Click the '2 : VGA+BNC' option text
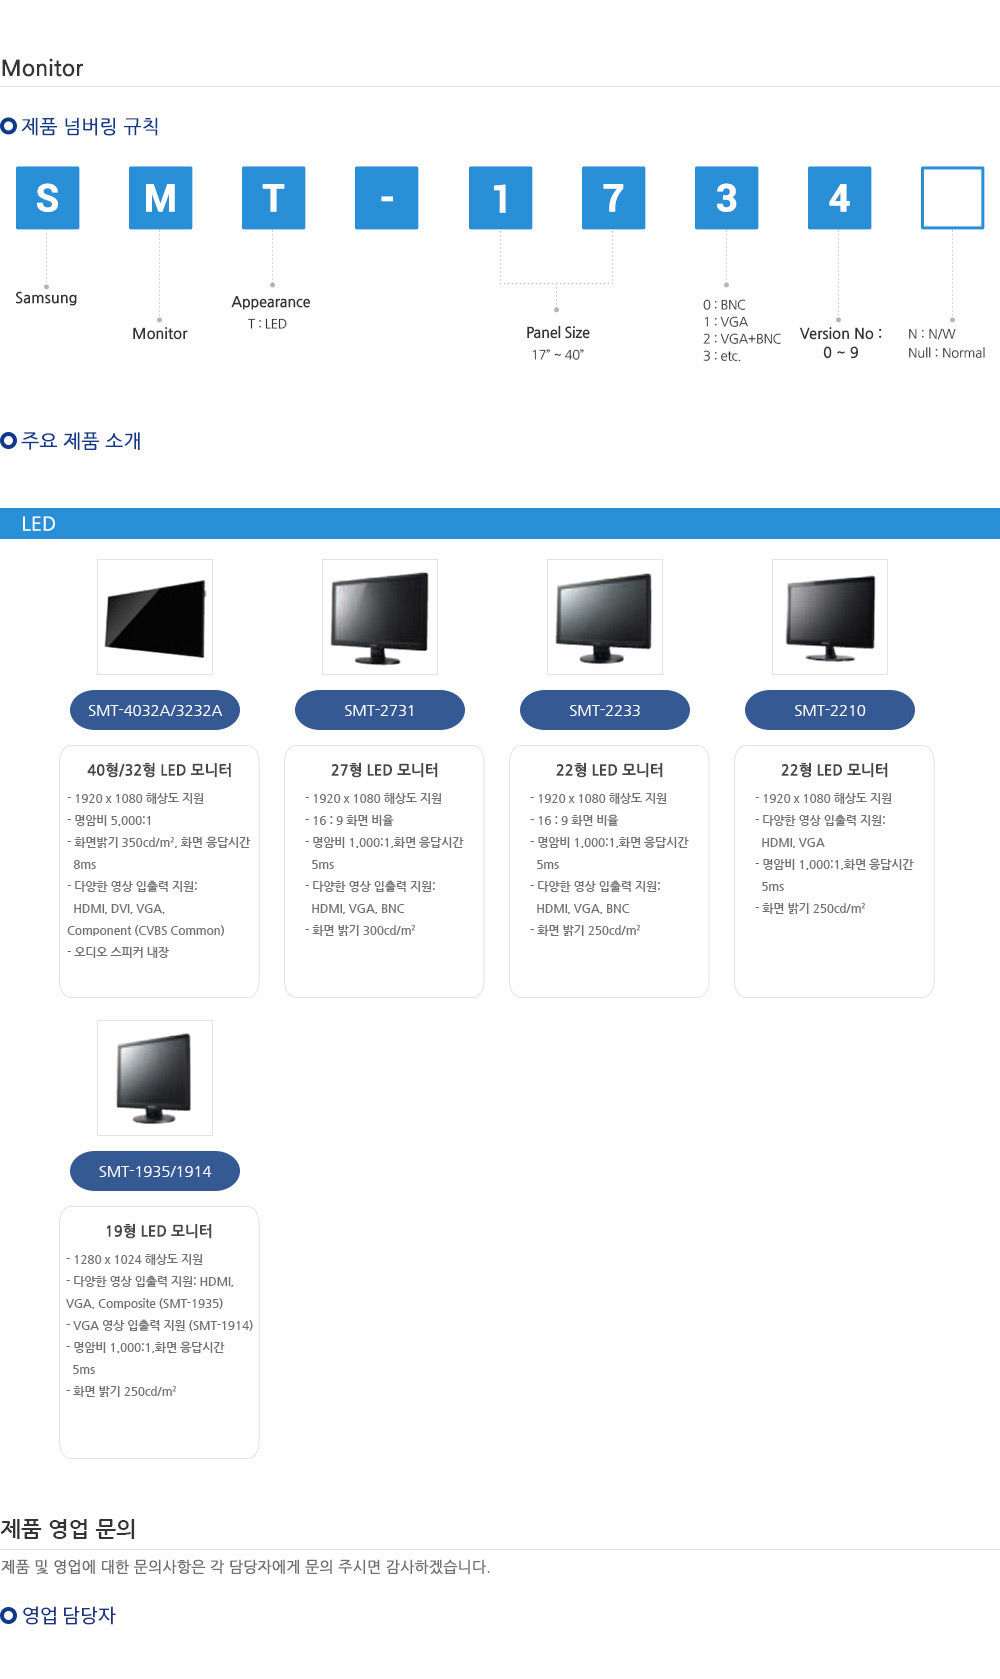This screenshot has width=1000, height=1679. 742,339
